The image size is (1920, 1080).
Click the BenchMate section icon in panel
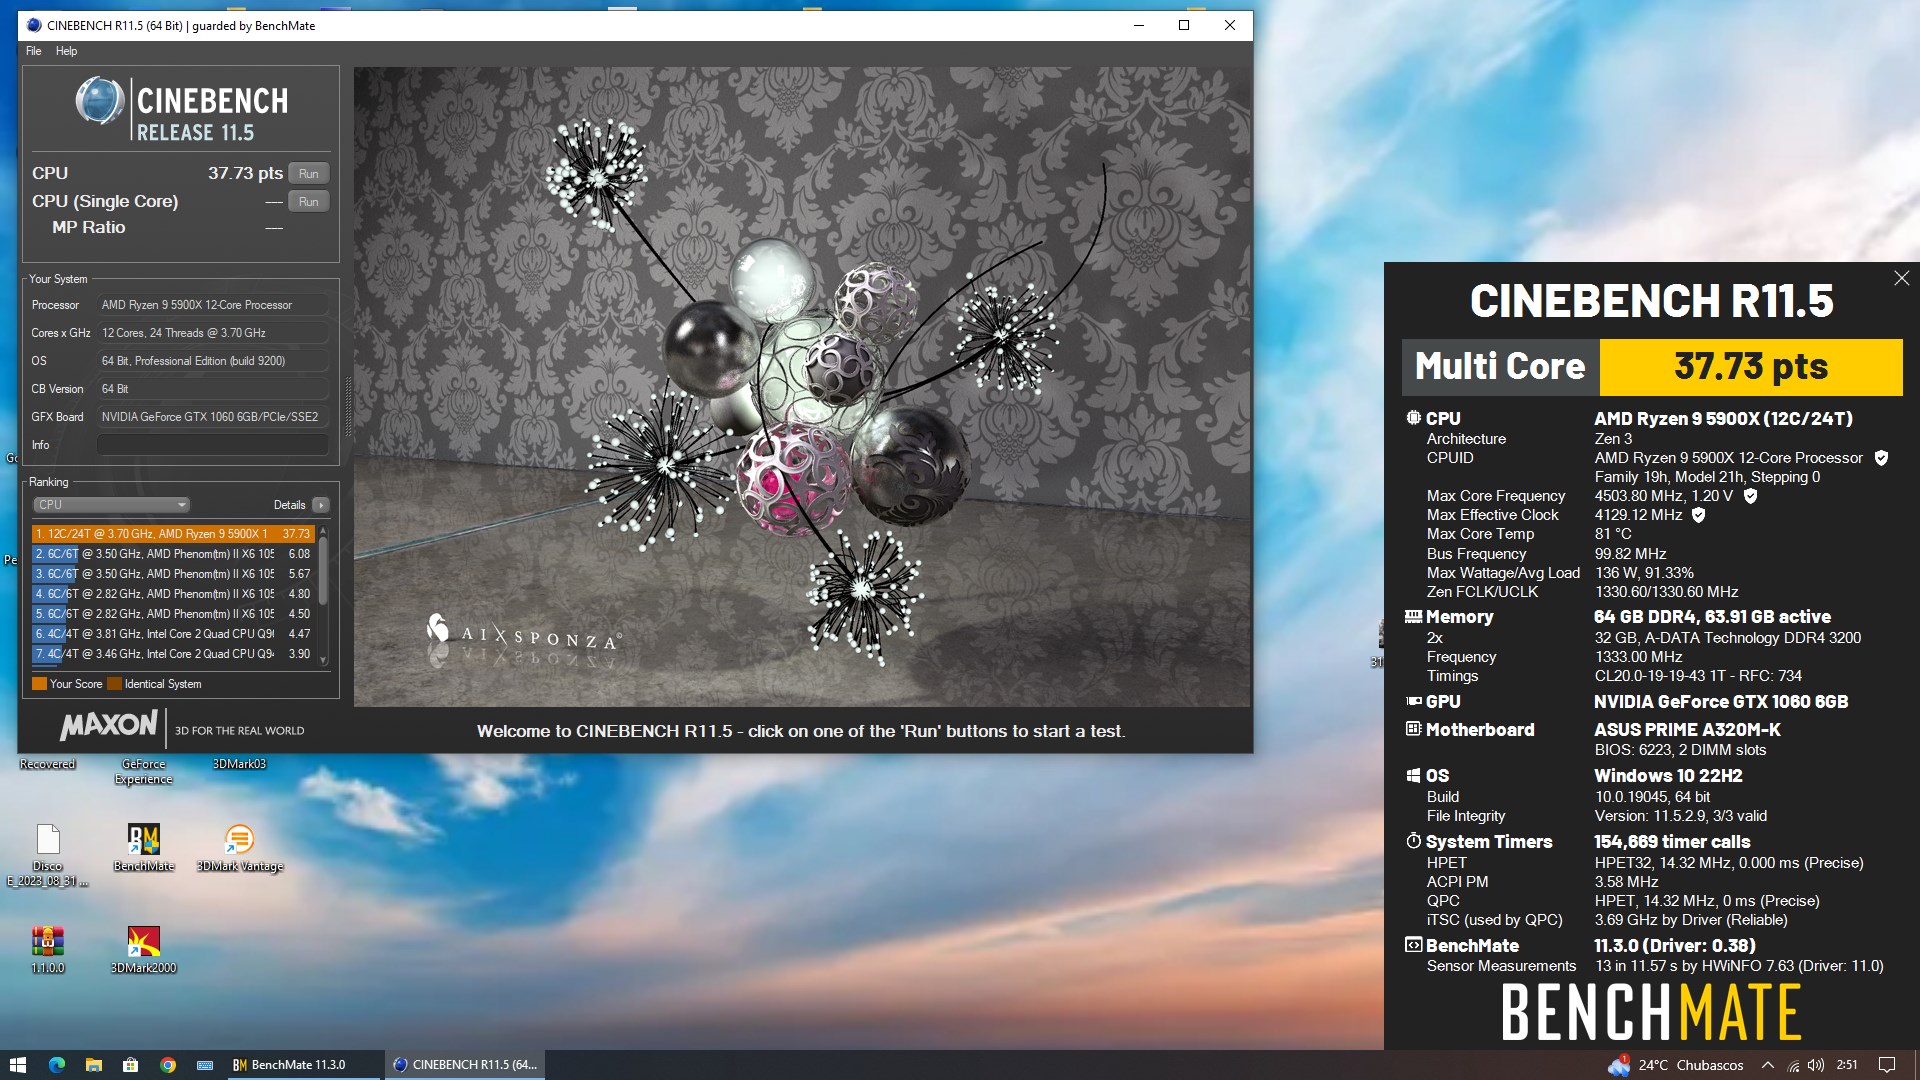coord(1413,945)
